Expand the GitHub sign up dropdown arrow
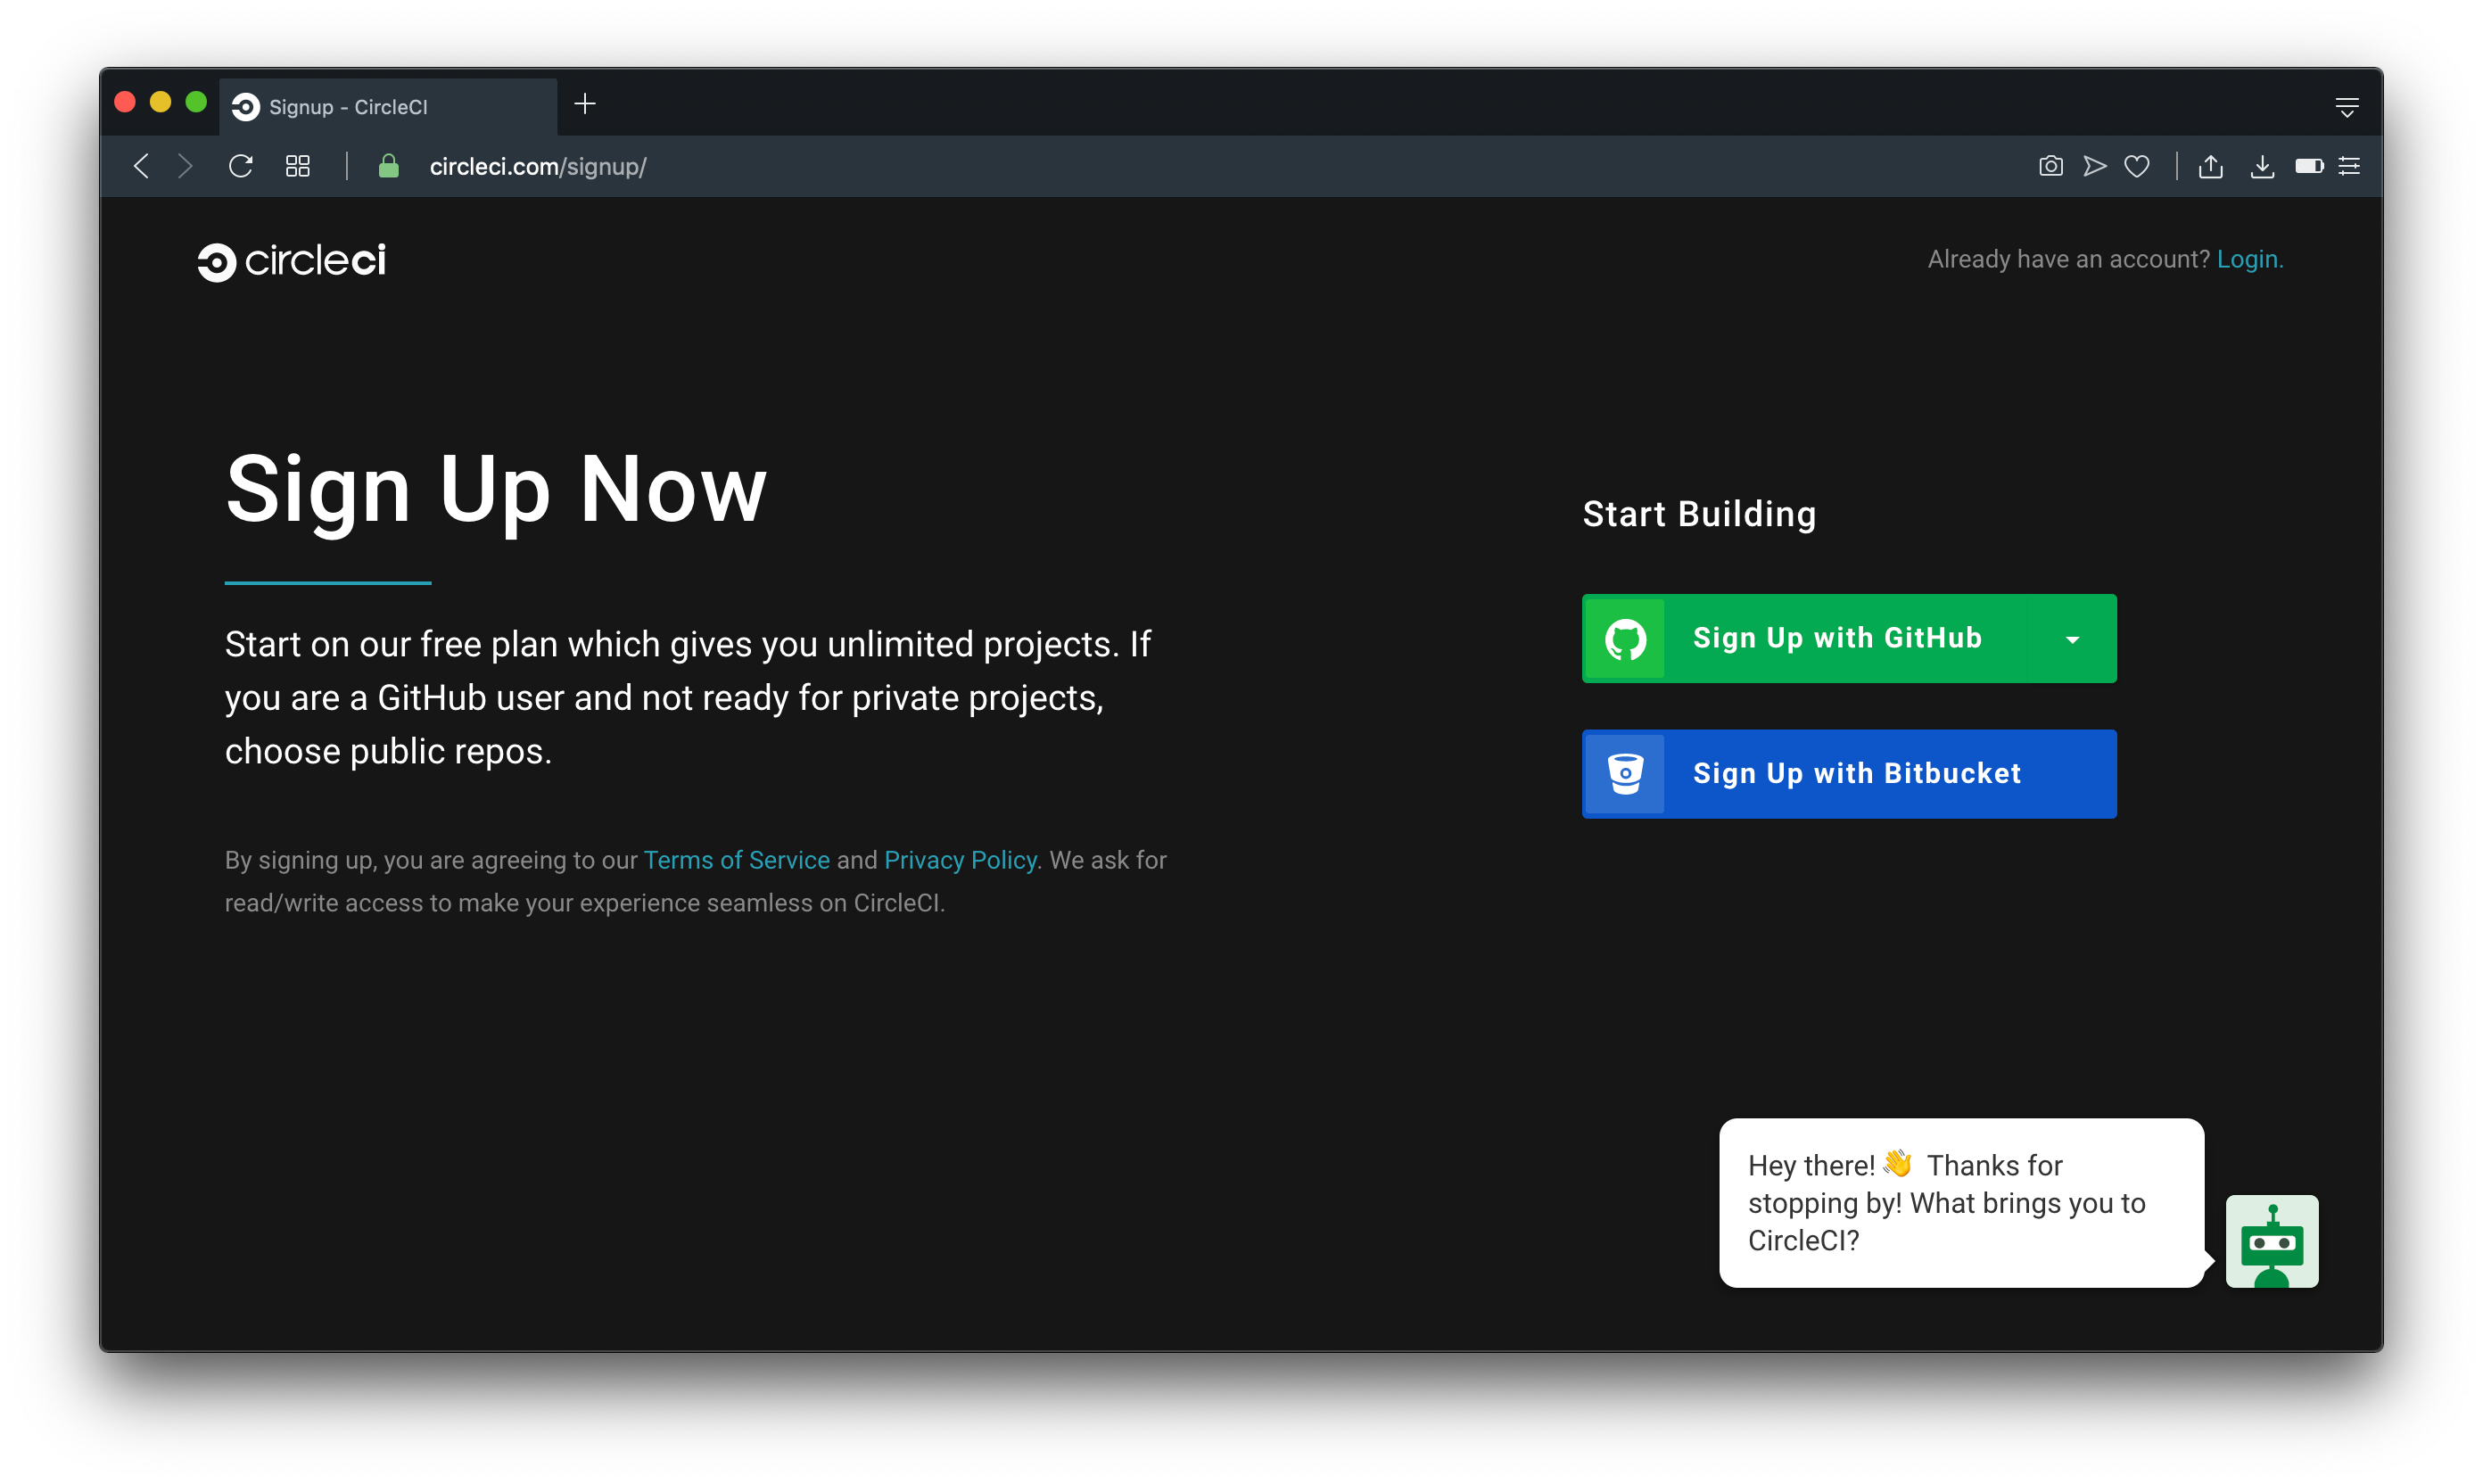2483x1484 pixels. (2073, 640)
